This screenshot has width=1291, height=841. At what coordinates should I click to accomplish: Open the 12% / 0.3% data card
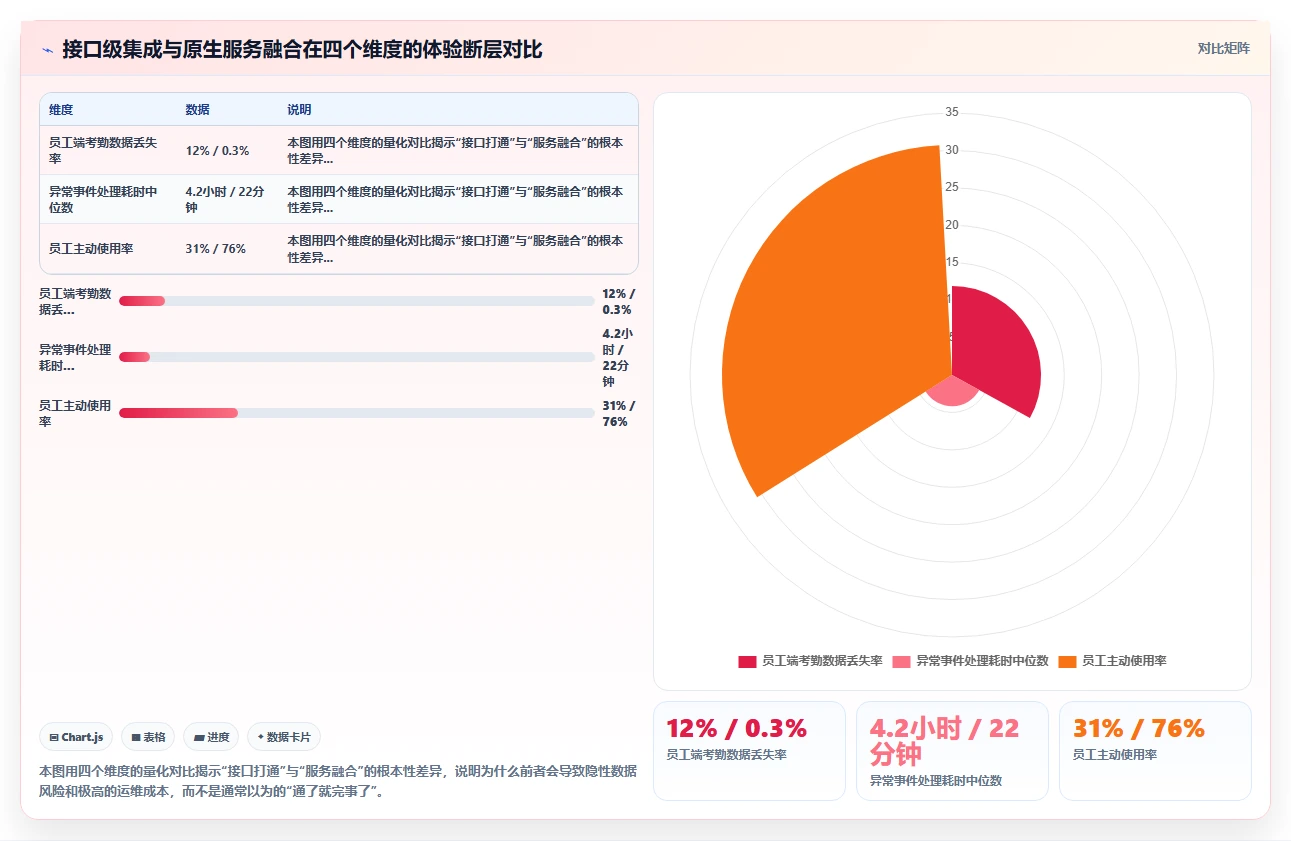pyautogui.click(x=749, y=751)
